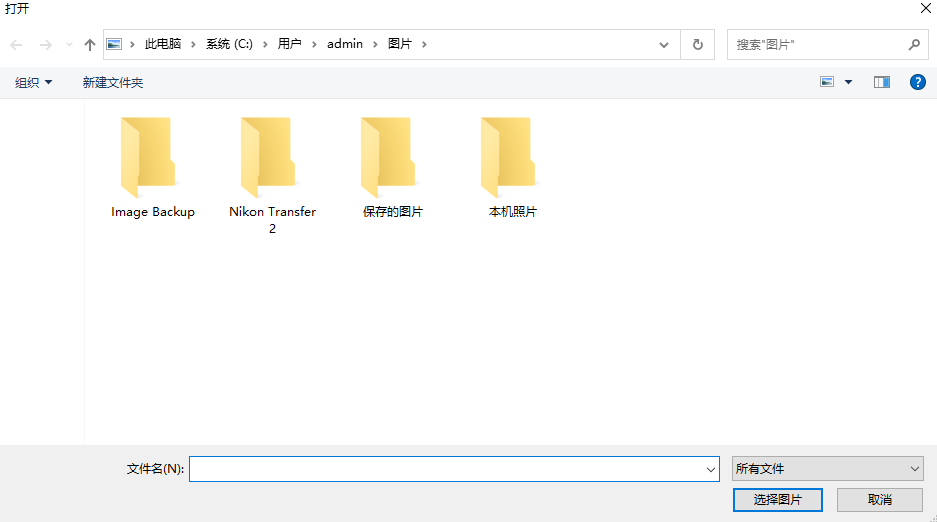Image resolution: width=937 pixels, height=522 pixels.
Task: Click into the 文件名 text field
Action: pos(446,469)
